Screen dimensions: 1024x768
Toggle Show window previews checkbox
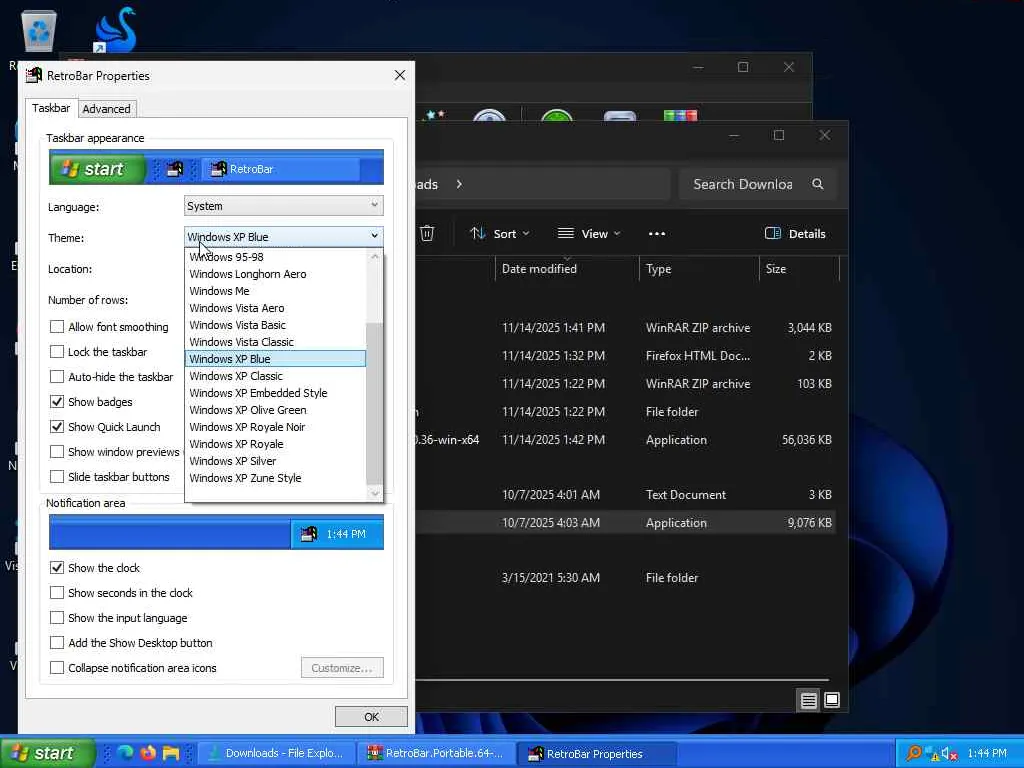57,452
